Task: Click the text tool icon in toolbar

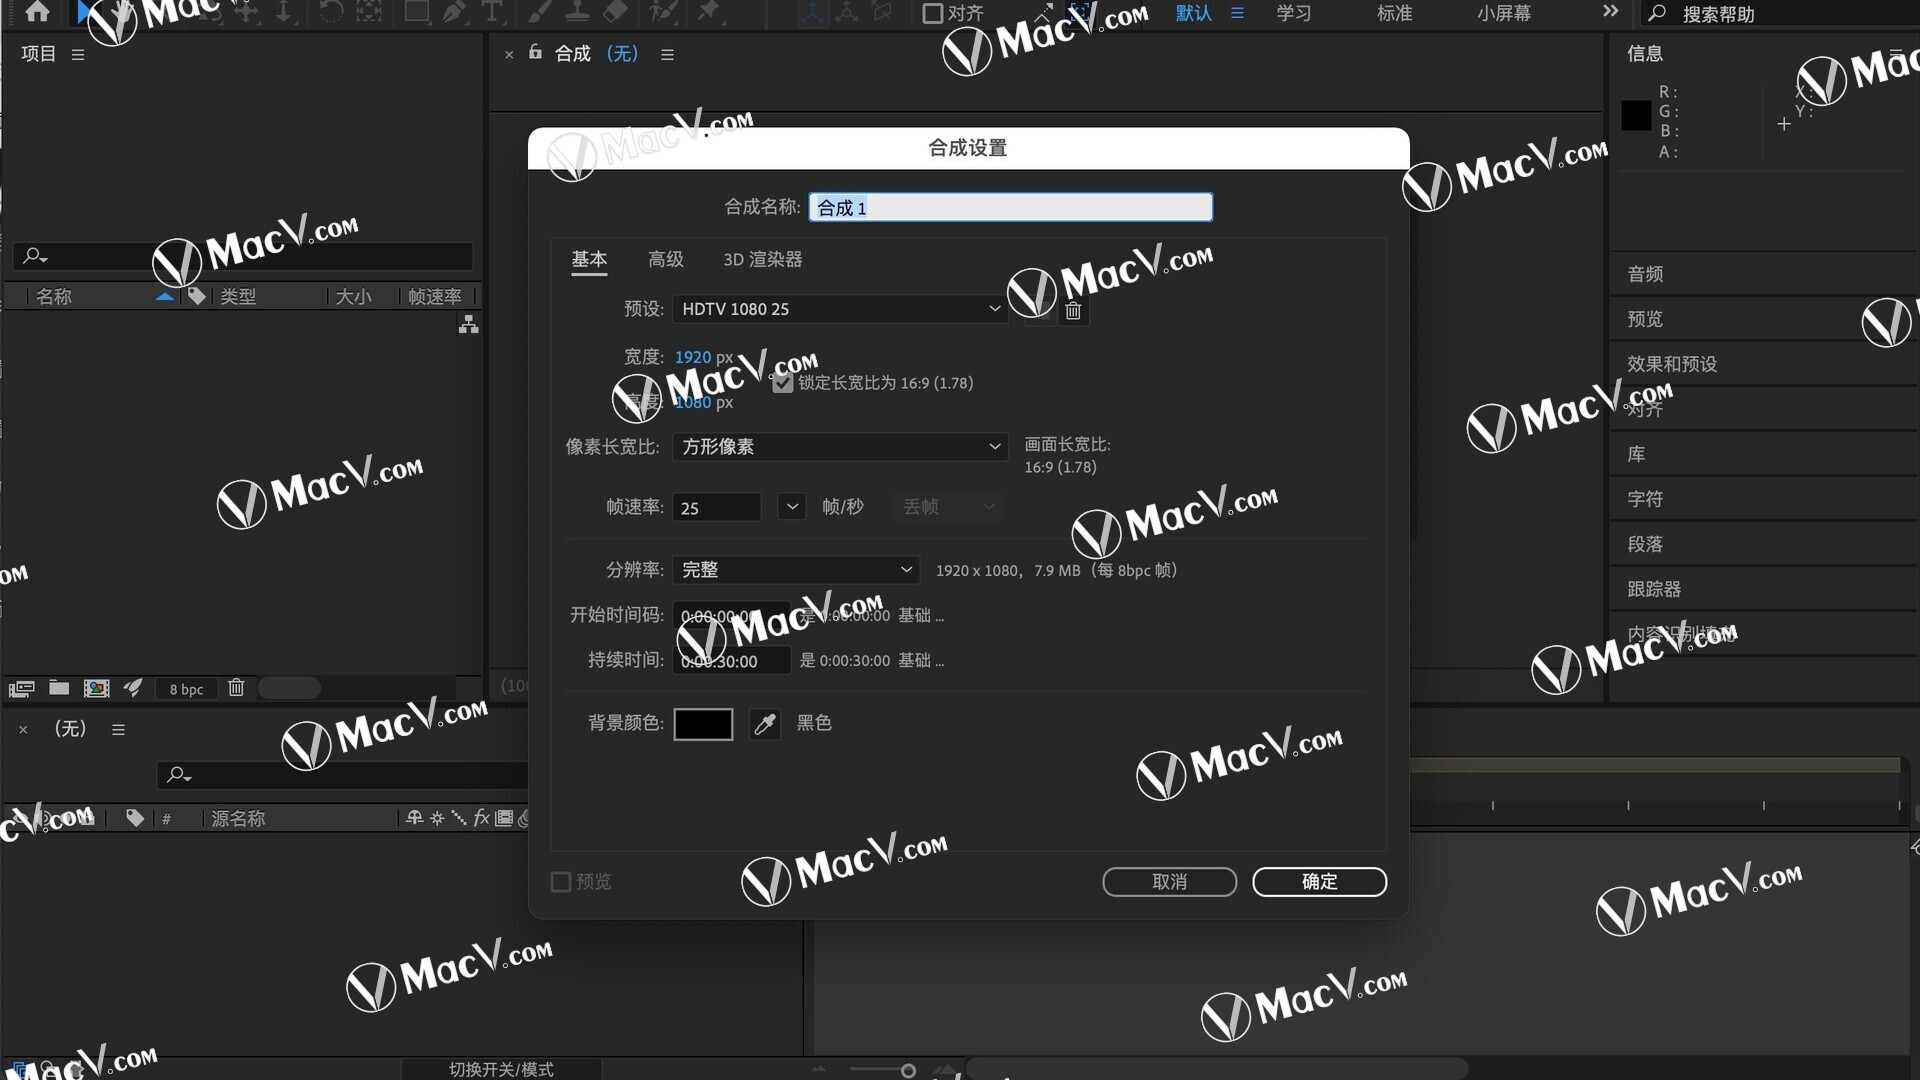Action: pos(491,13)
